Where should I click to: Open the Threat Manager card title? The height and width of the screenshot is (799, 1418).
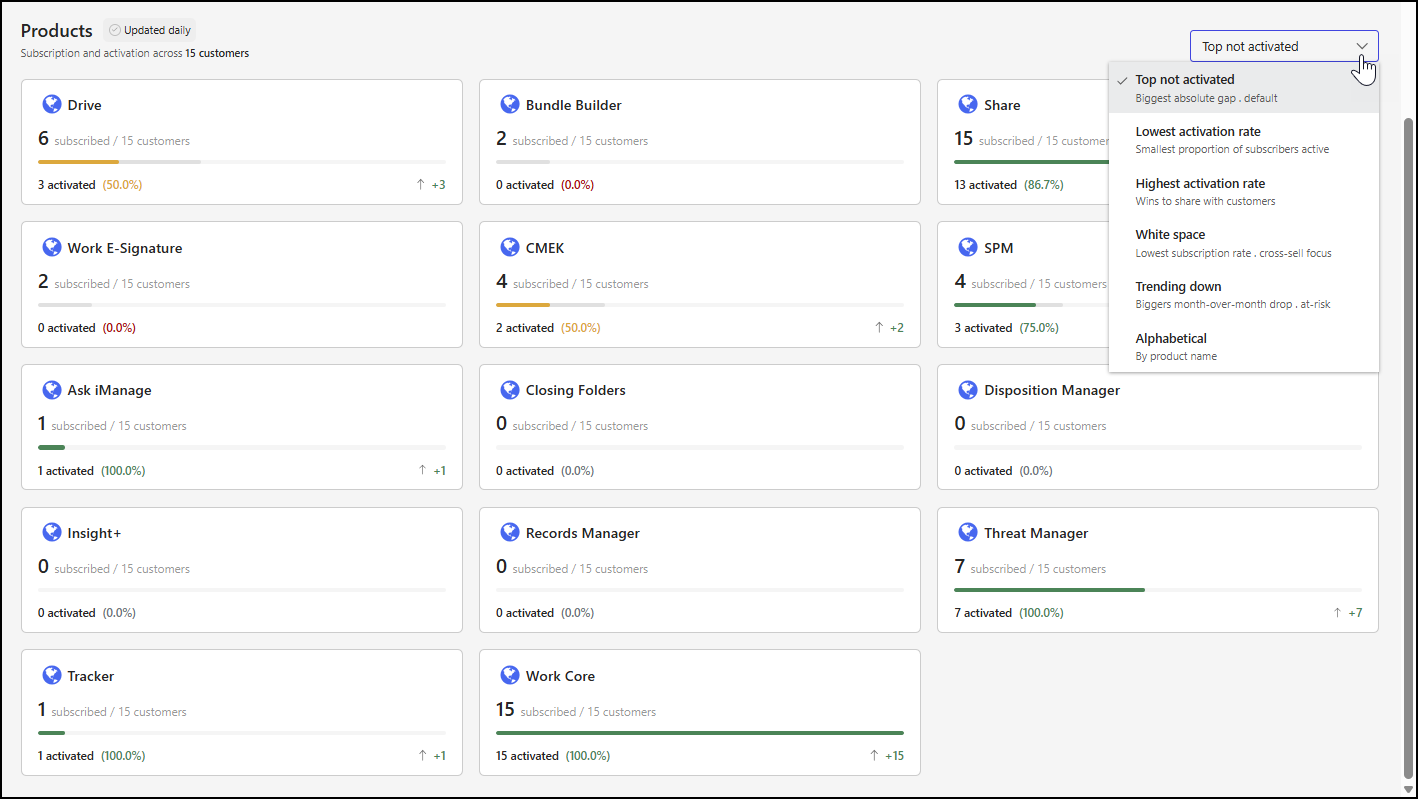(x=1036, y=533)
